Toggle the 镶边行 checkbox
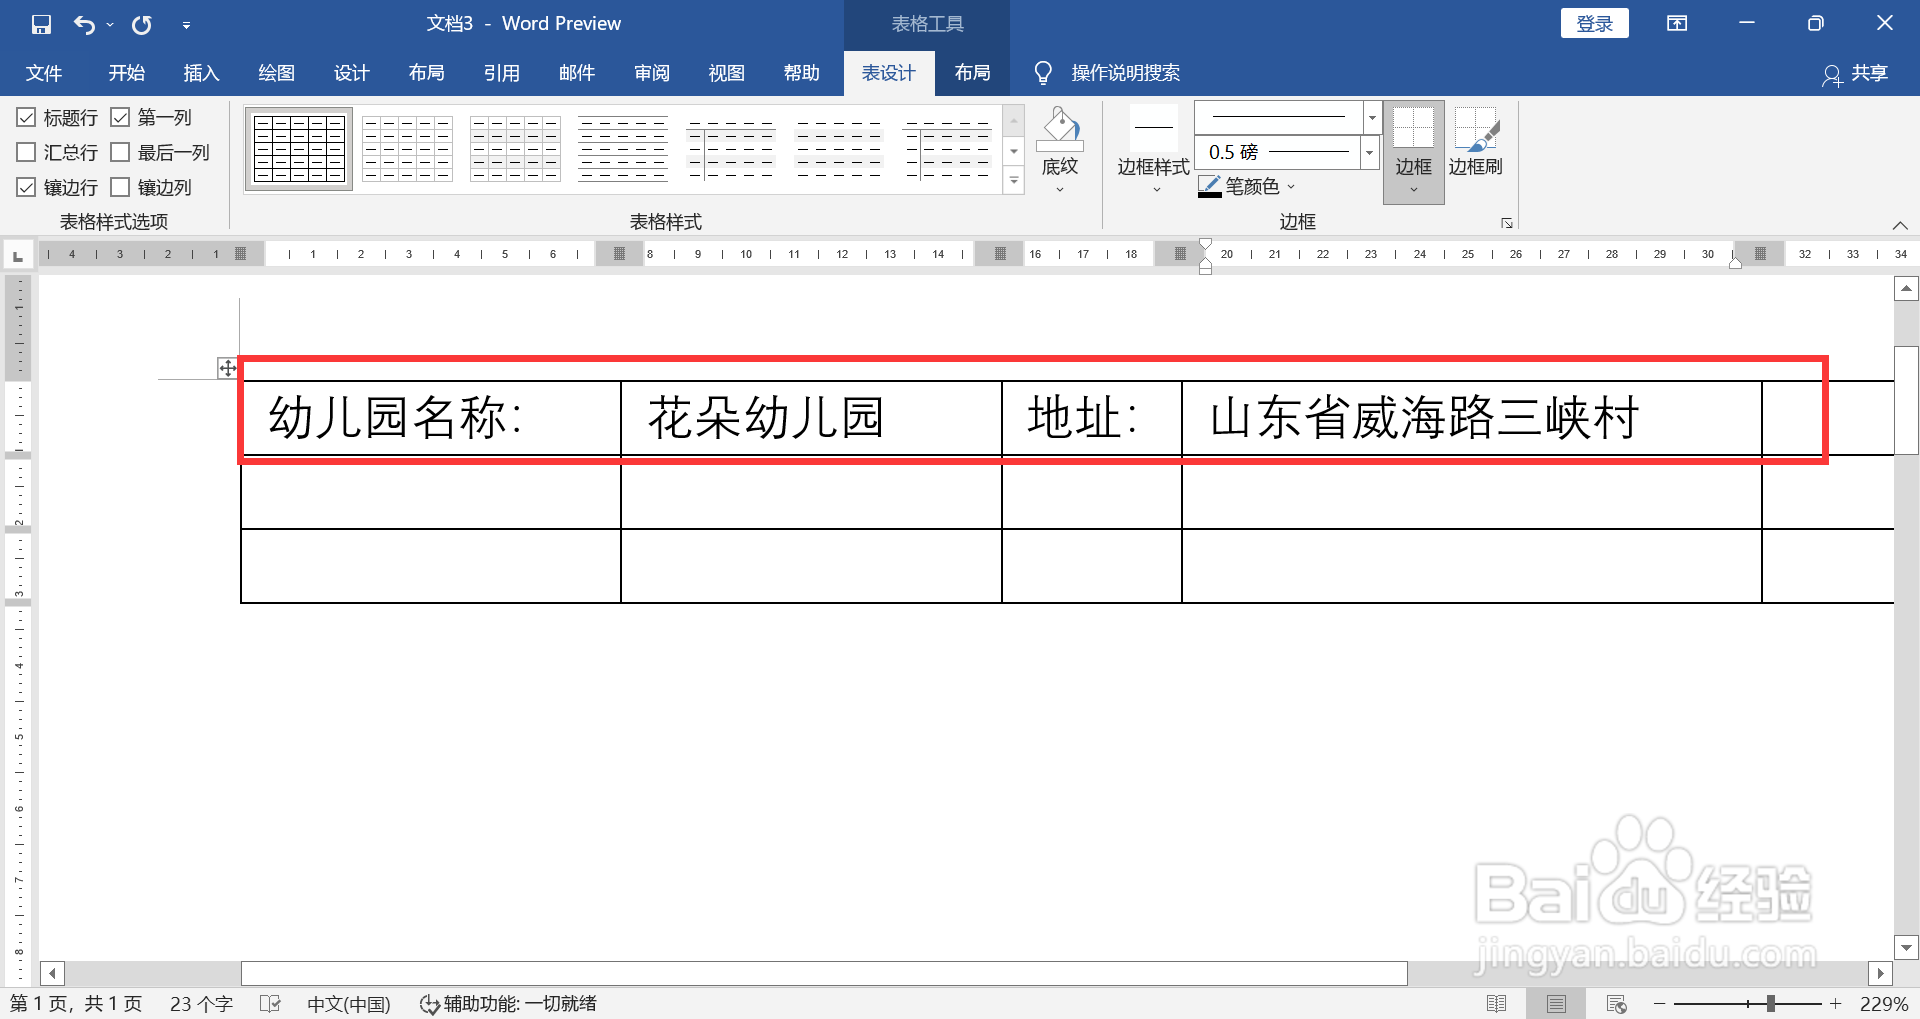 (x=26, y=187)
